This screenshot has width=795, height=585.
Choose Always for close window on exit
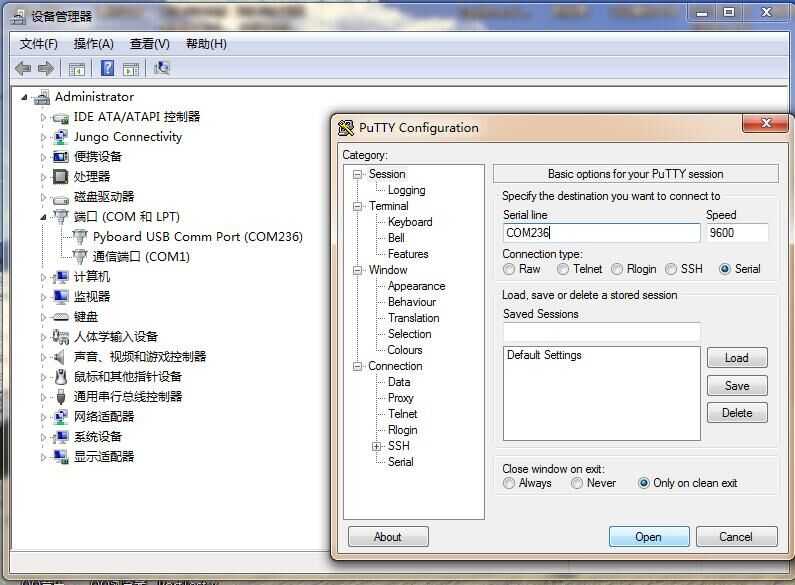[509, 484]
